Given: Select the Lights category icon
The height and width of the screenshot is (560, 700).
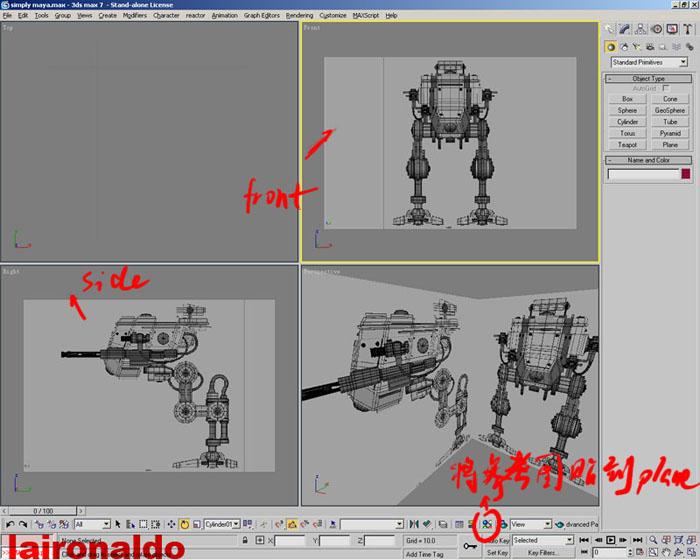Looking at the screenshot, I should [x=638, y=46].
